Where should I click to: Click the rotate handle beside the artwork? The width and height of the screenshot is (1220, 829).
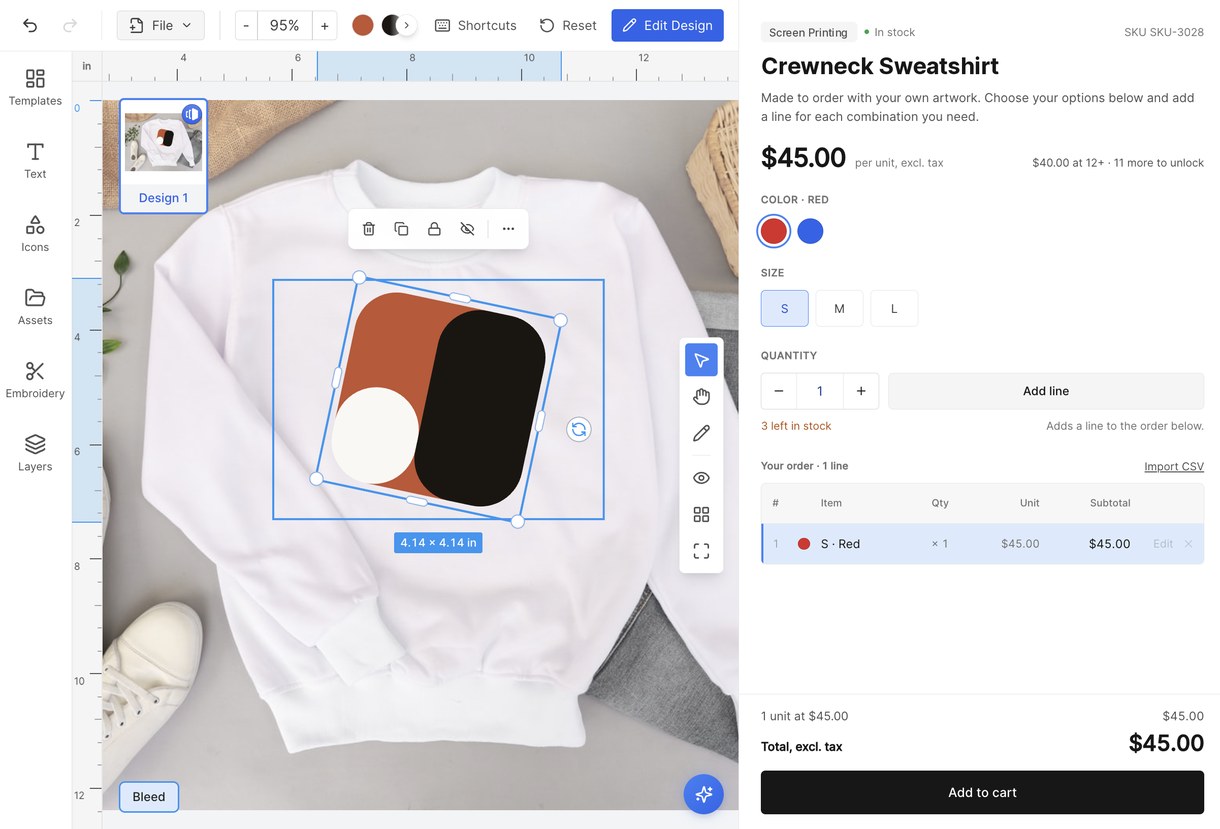579,429
